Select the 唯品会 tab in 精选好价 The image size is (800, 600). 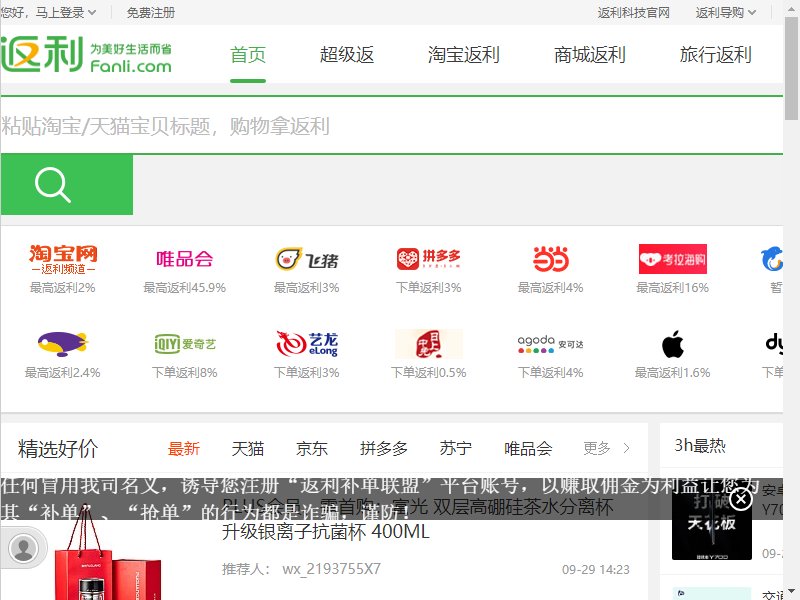pos(529,448)
